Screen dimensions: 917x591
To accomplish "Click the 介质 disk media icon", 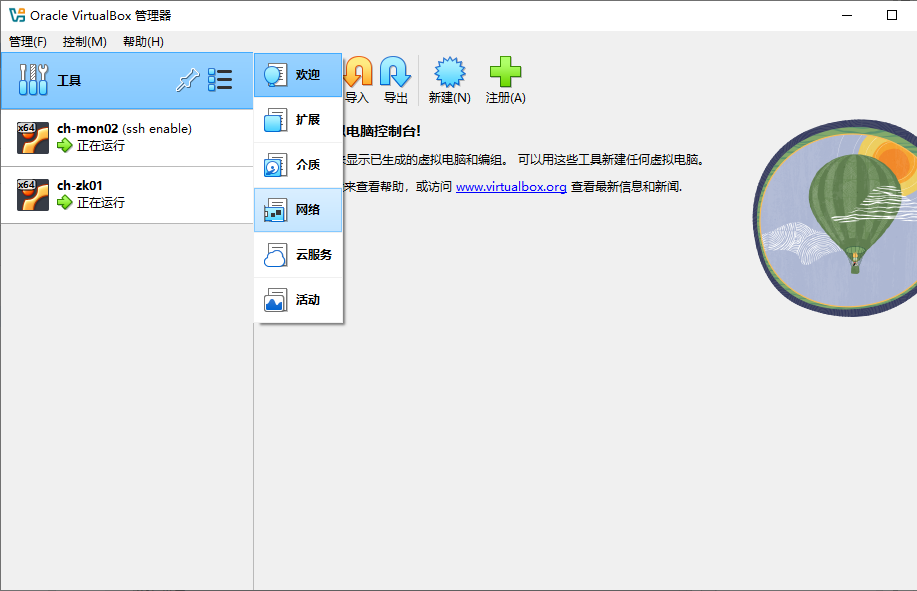I will 275,165.
